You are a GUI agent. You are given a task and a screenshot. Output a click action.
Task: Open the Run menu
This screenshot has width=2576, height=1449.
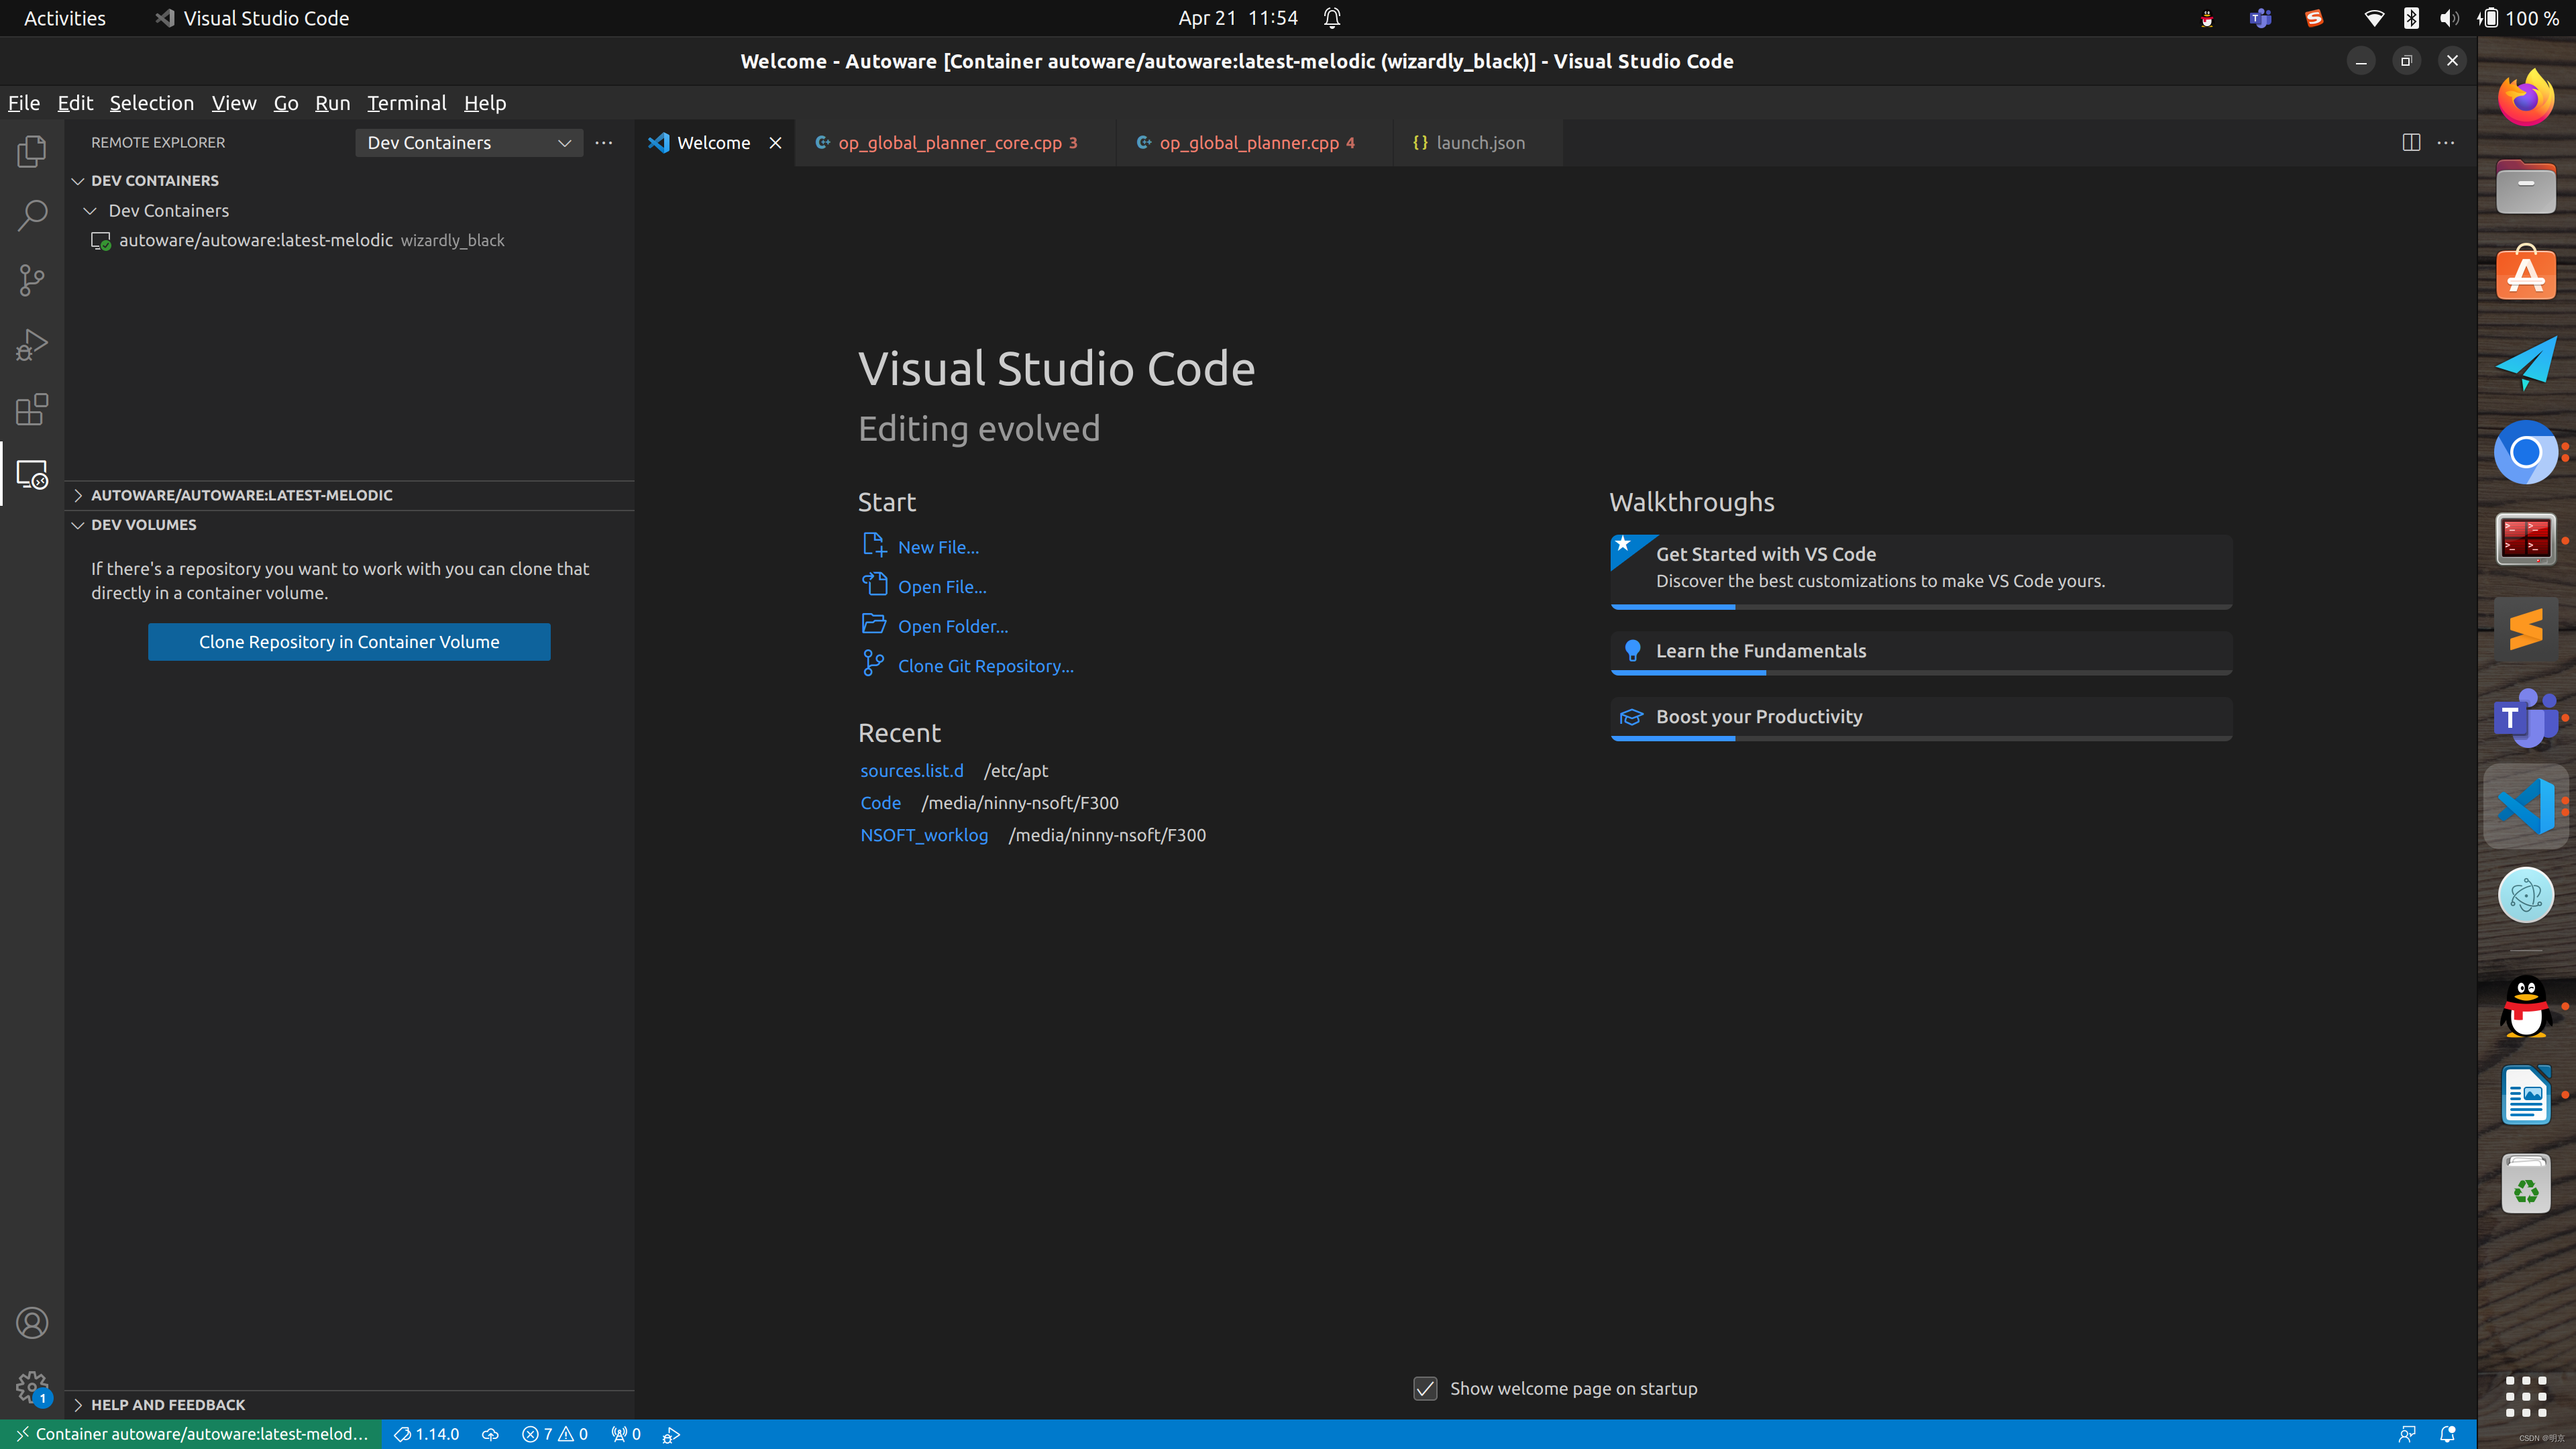[x=333, y=103]
